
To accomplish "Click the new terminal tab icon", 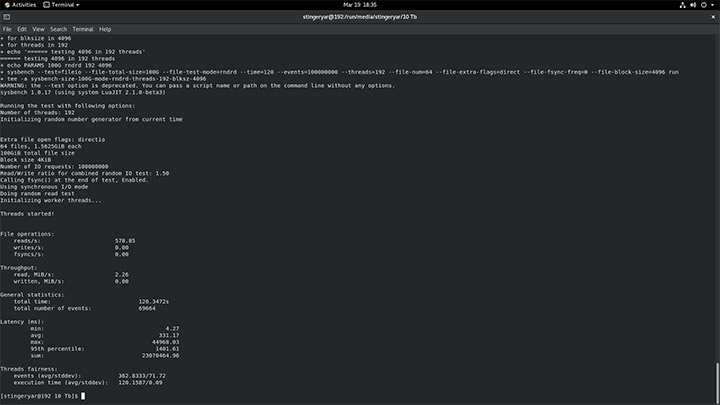I will click(x=8, y=17).
